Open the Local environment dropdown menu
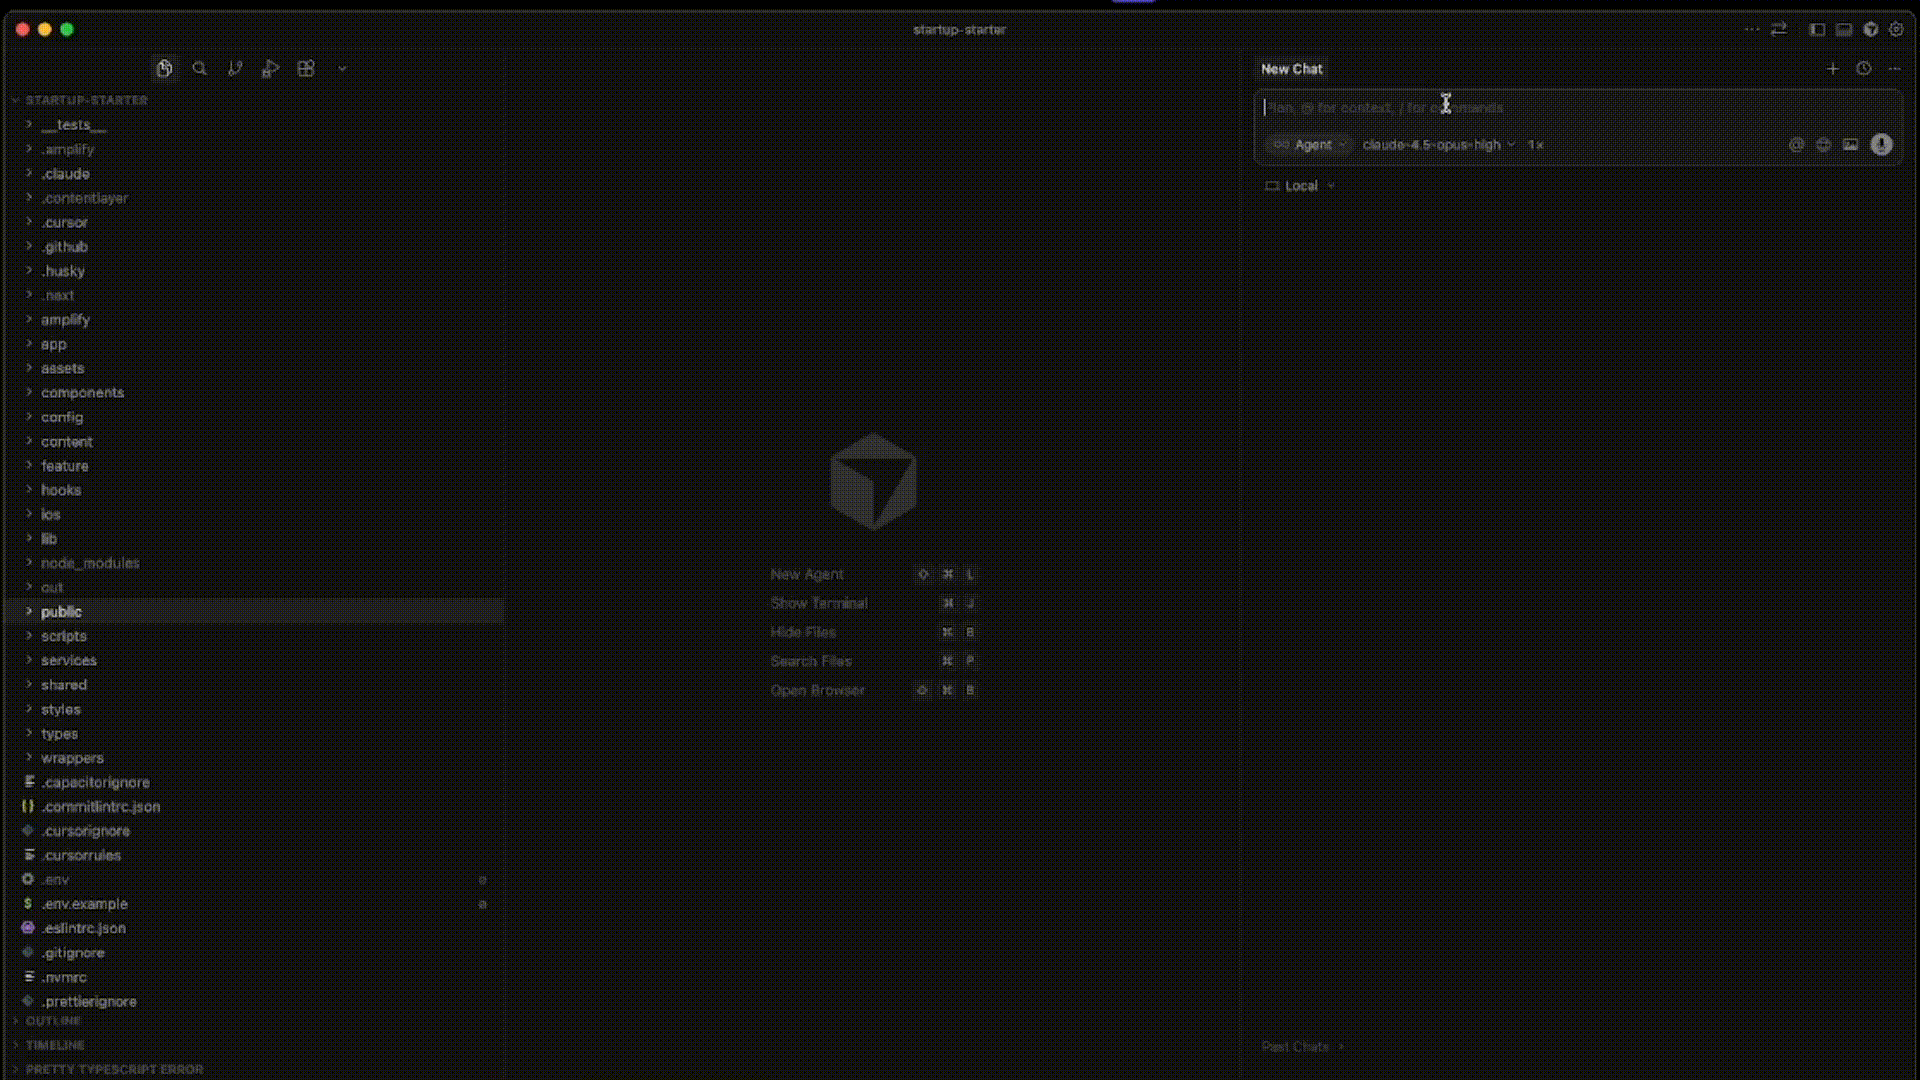This screenshot has height=1080, width=1920. click(1299, 185)
